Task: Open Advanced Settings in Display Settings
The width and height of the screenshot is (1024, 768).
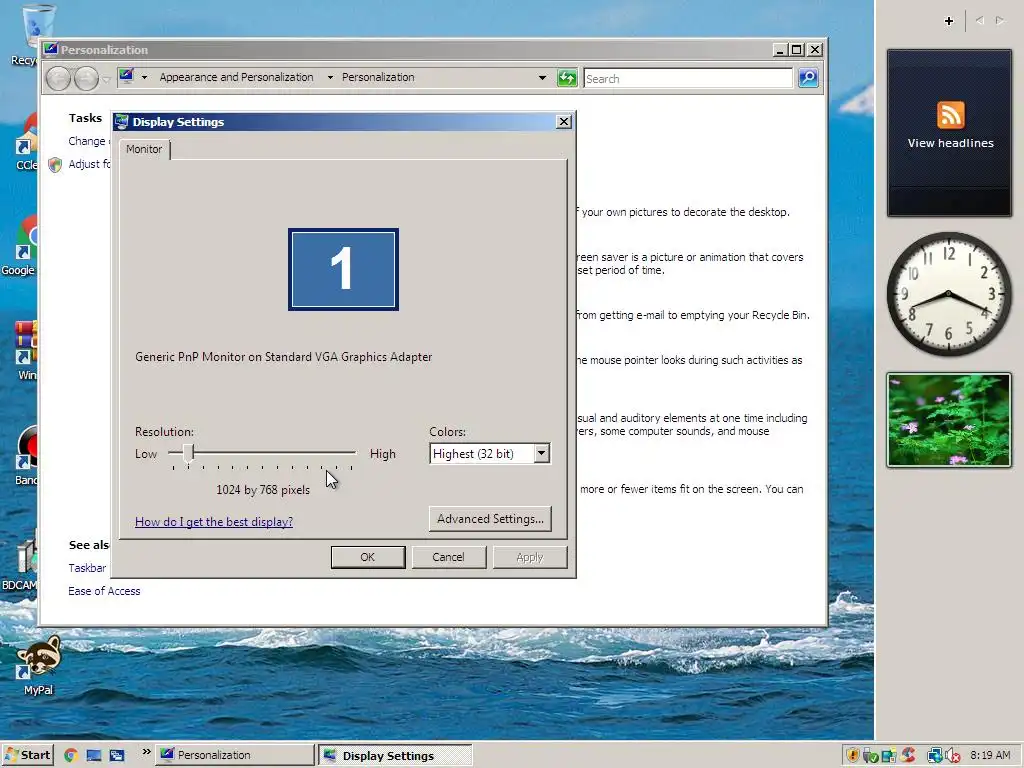Action: coord(490,519)
